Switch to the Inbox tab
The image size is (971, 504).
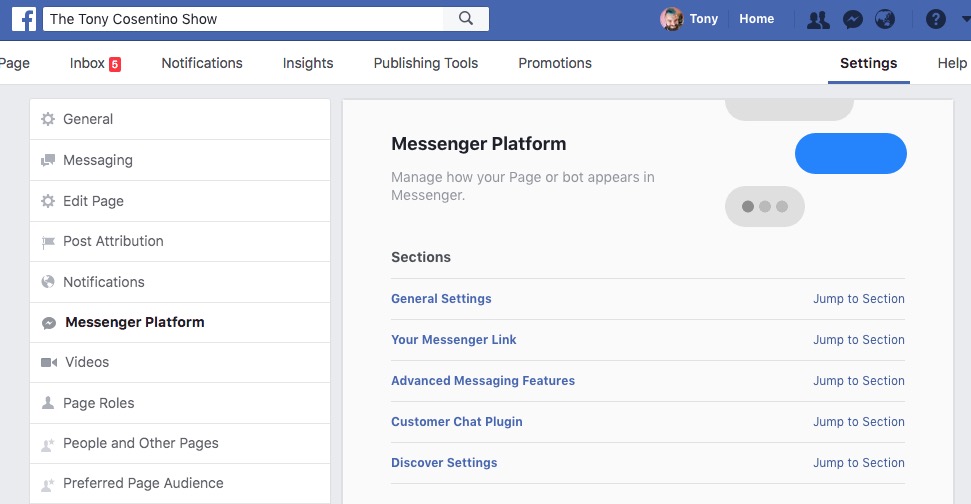coord(95,63)
